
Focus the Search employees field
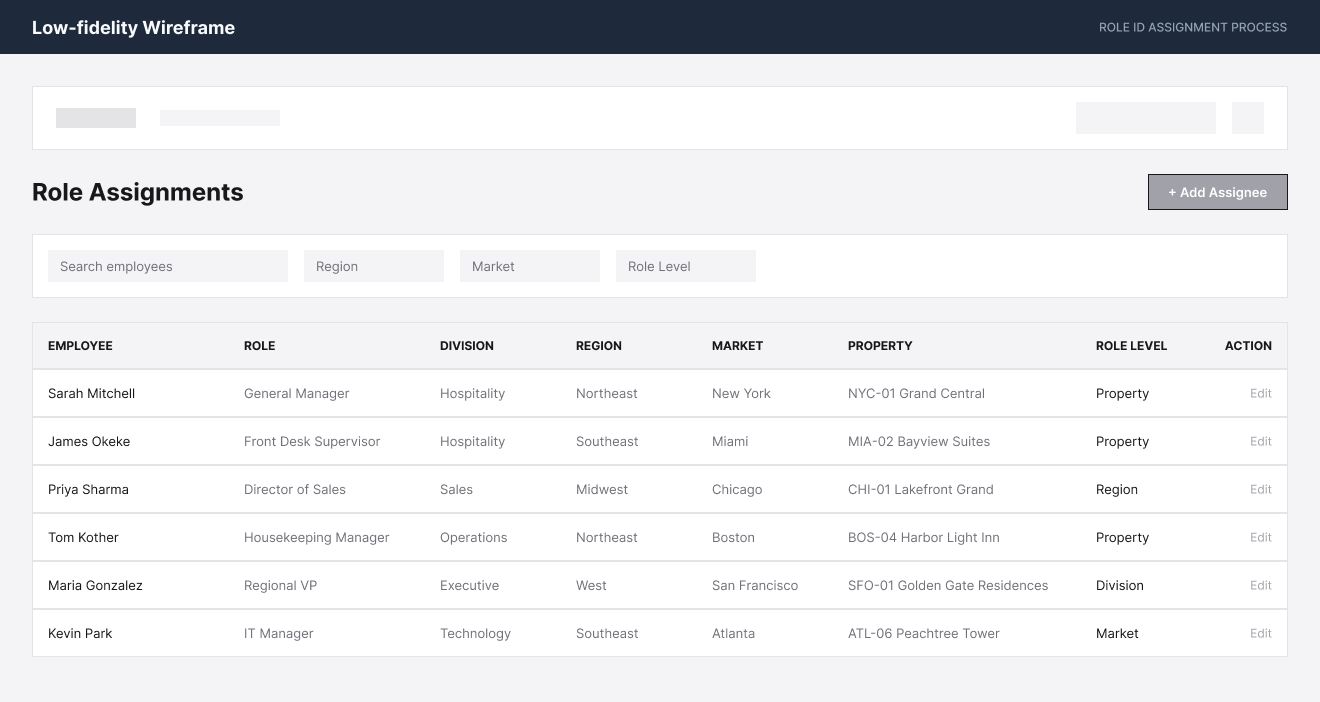click(168, 266)
